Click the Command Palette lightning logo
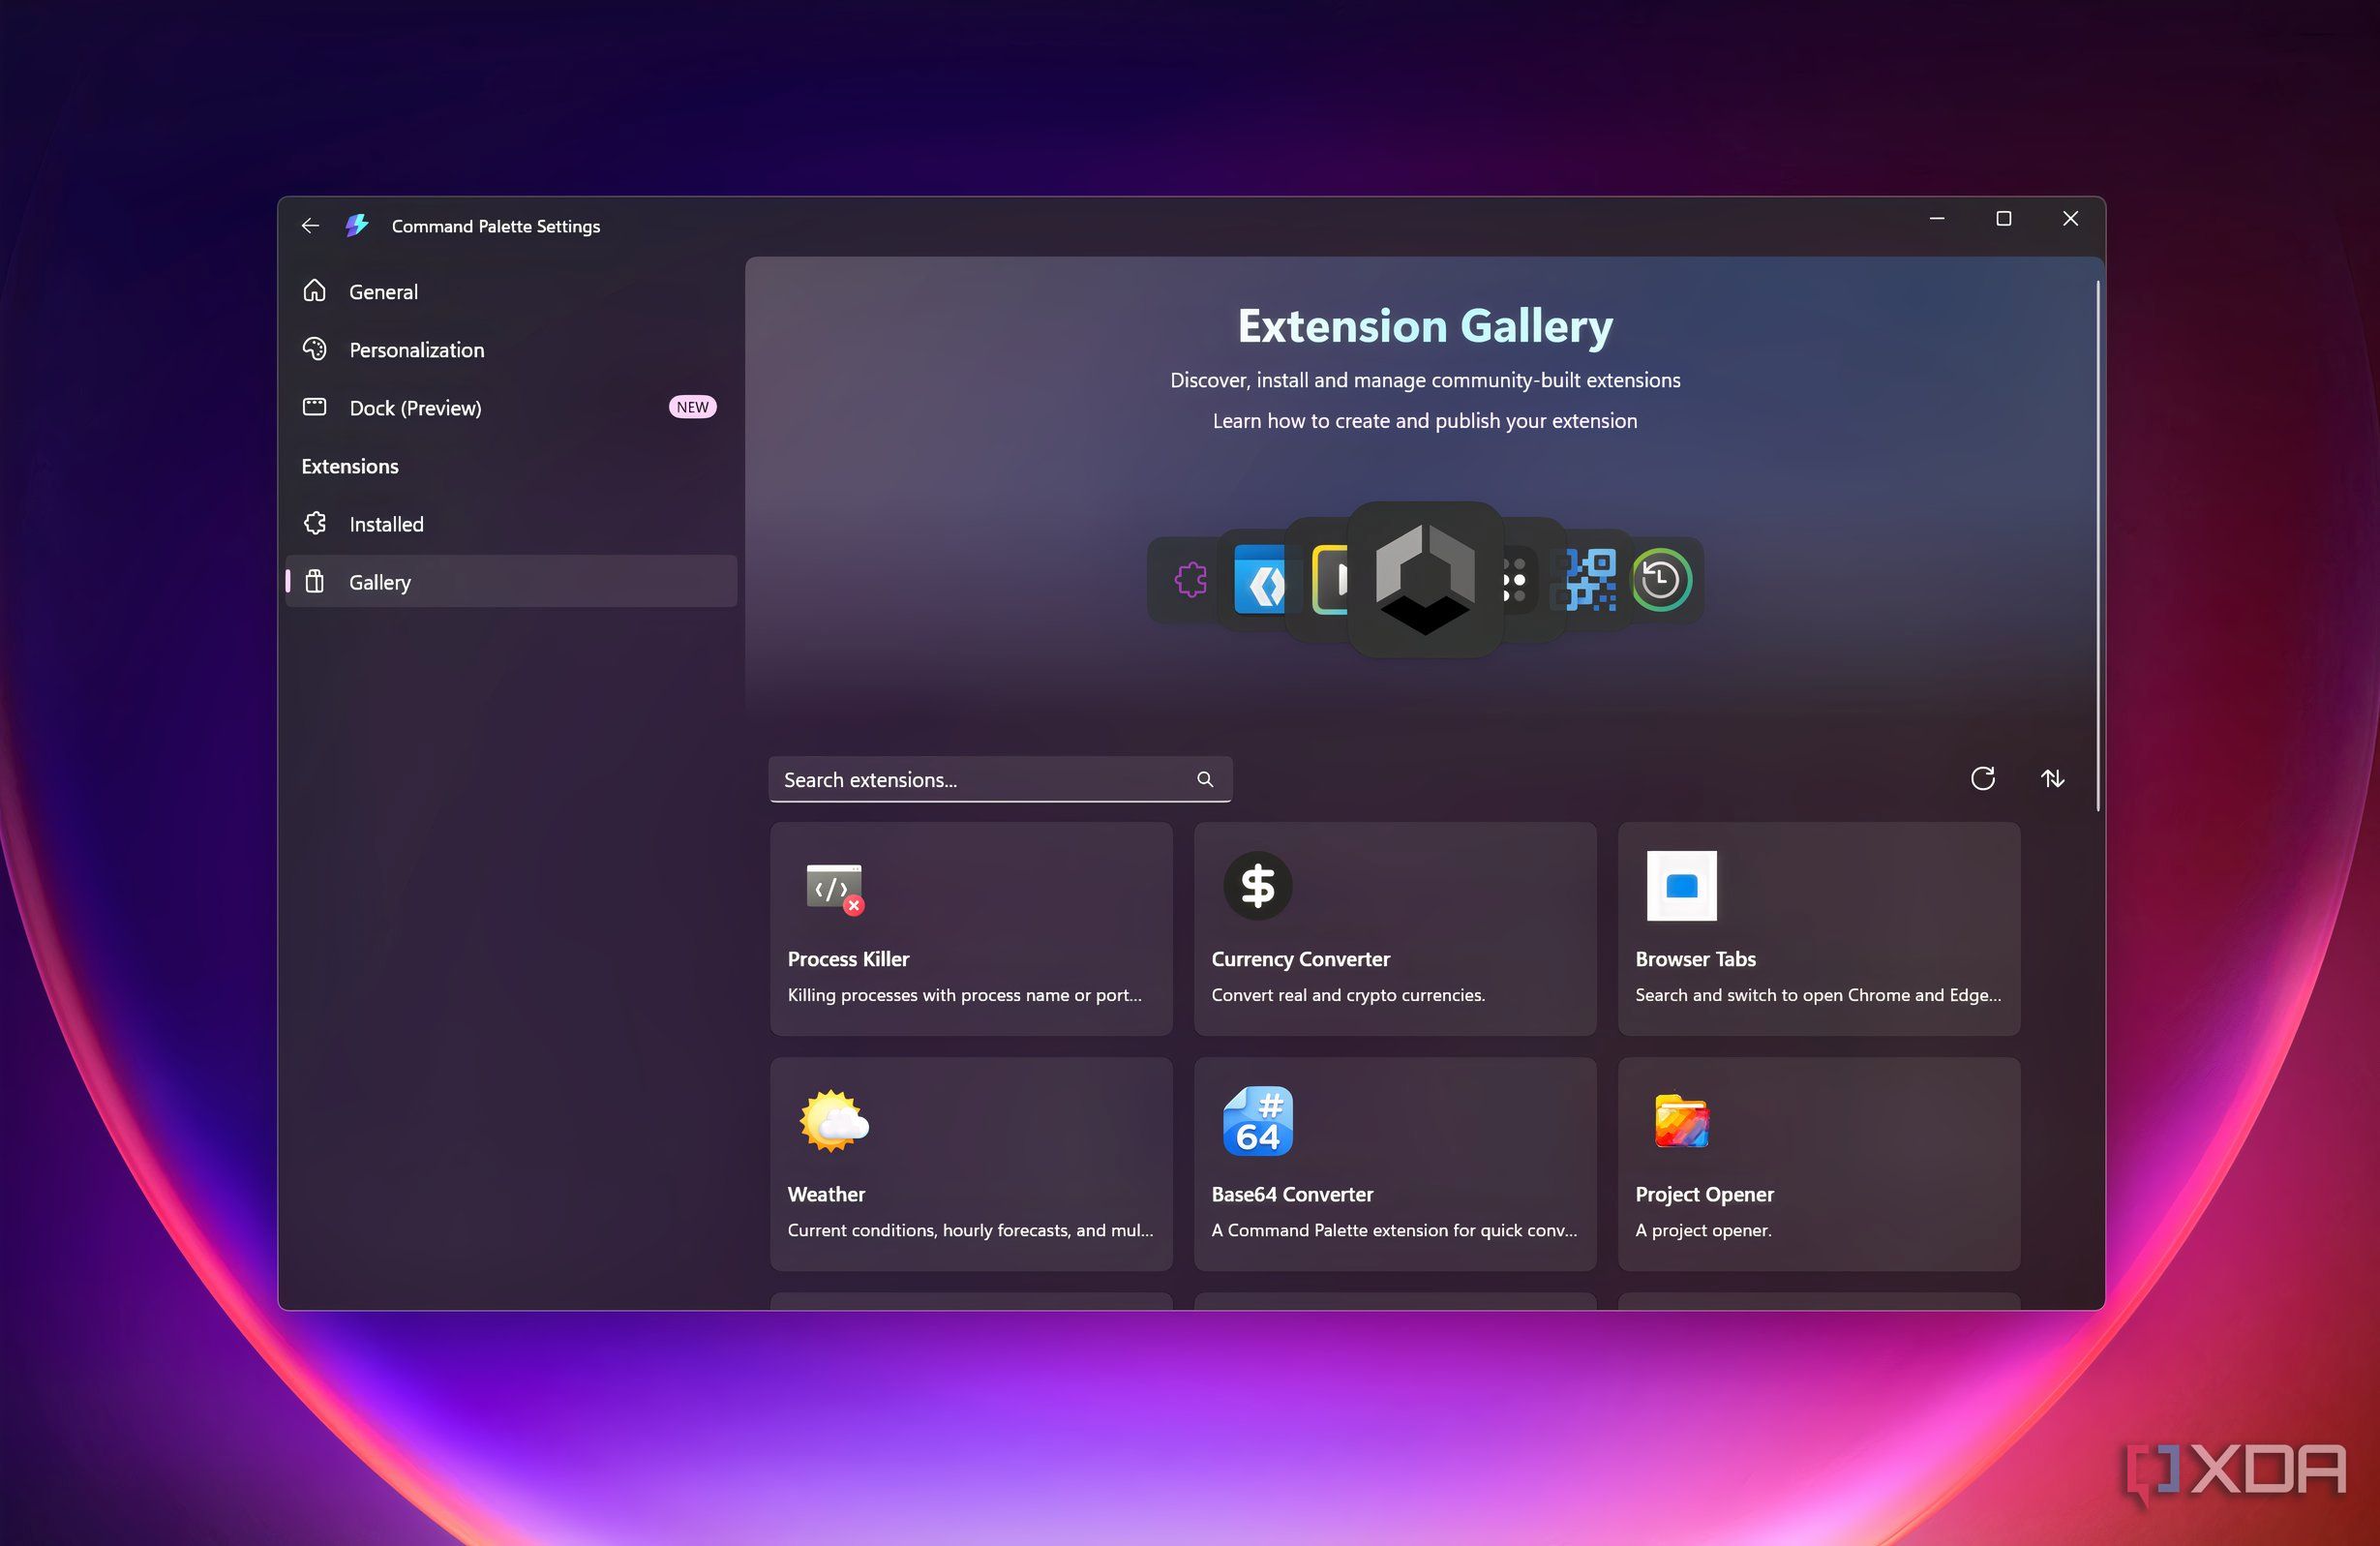Screen dimensions: 2380x1546 click(x=357, y=226)
